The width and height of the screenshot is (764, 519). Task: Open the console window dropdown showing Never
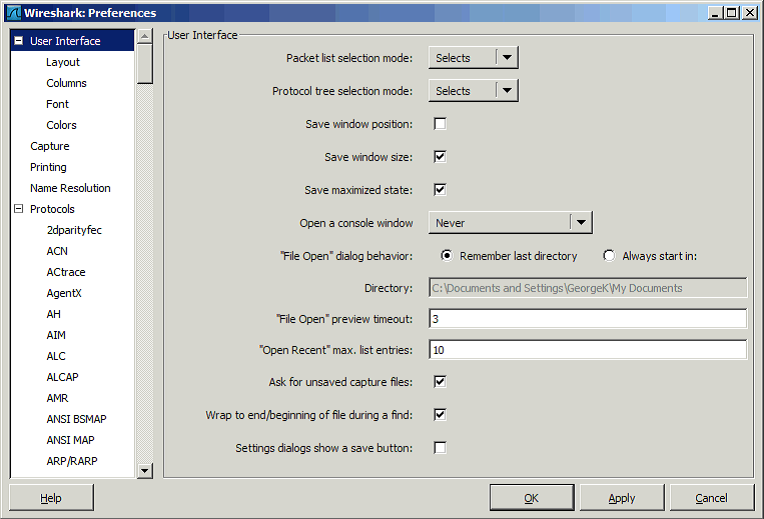pyautogui.click(x=510, y=223)
